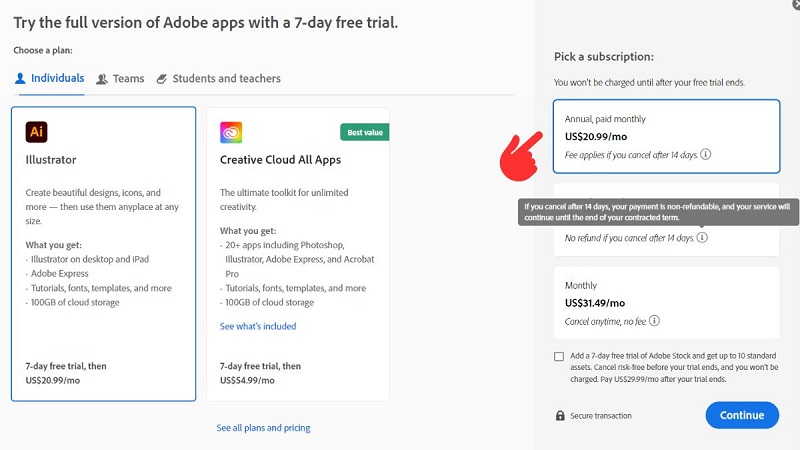The image size is (800, 450).
Task: Choose the Monthly US$31.49/mo subscription
Action: (x=666, y=303)
